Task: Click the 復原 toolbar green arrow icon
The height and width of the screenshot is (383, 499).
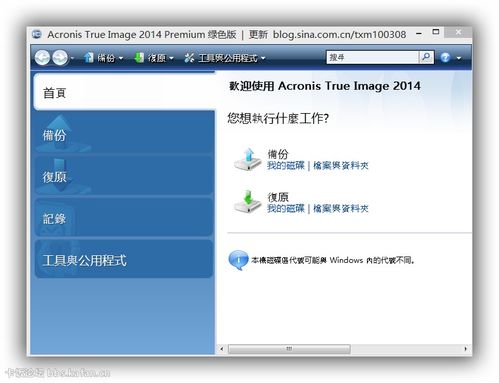Action: 139,58
